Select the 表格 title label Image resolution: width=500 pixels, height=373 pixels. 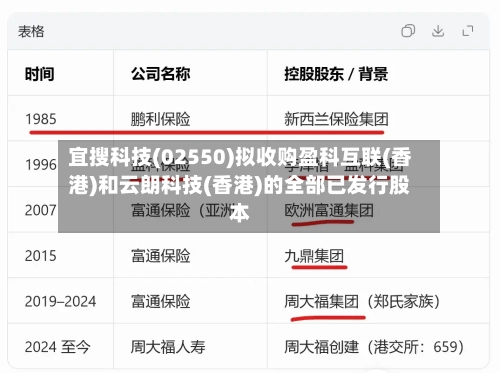click(31, 31)
